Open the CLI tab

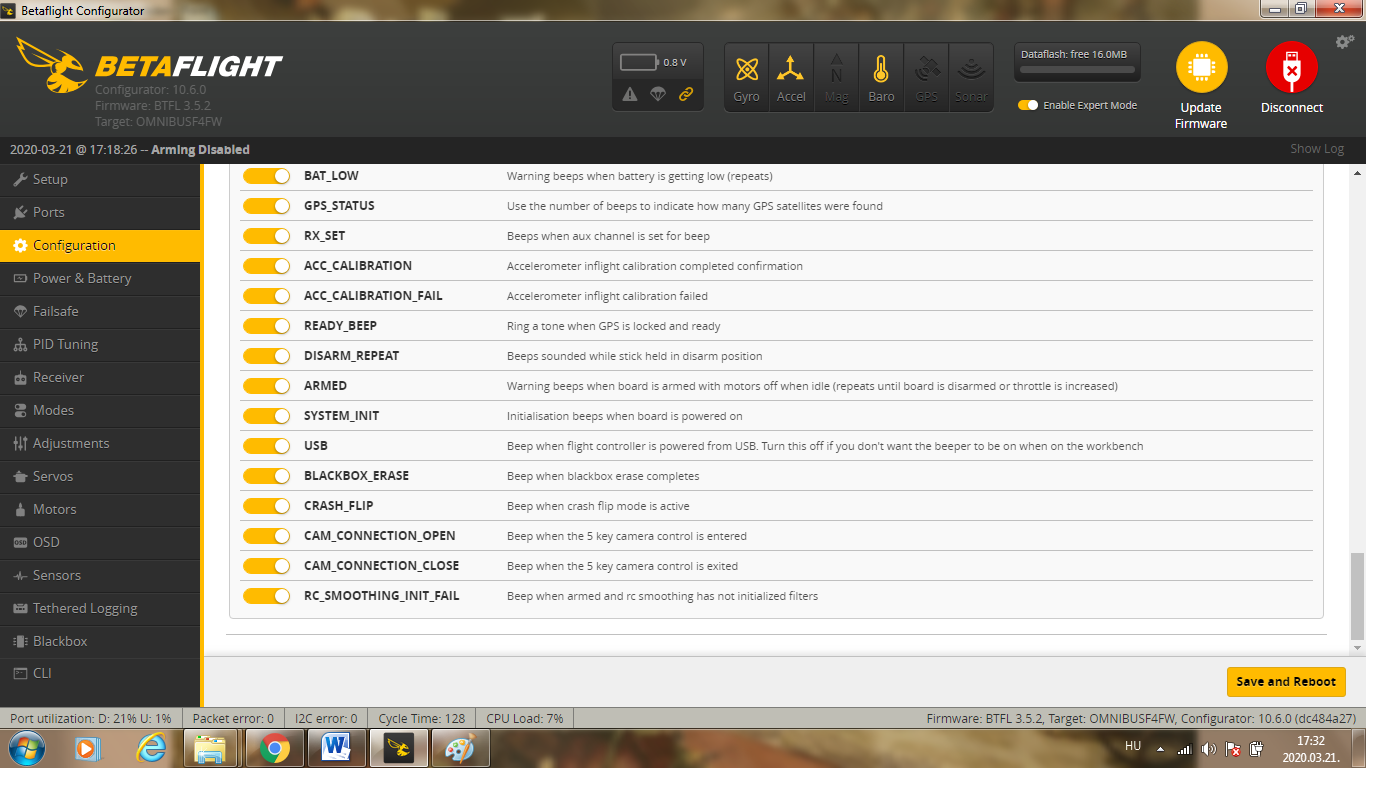tap(100, 673)
